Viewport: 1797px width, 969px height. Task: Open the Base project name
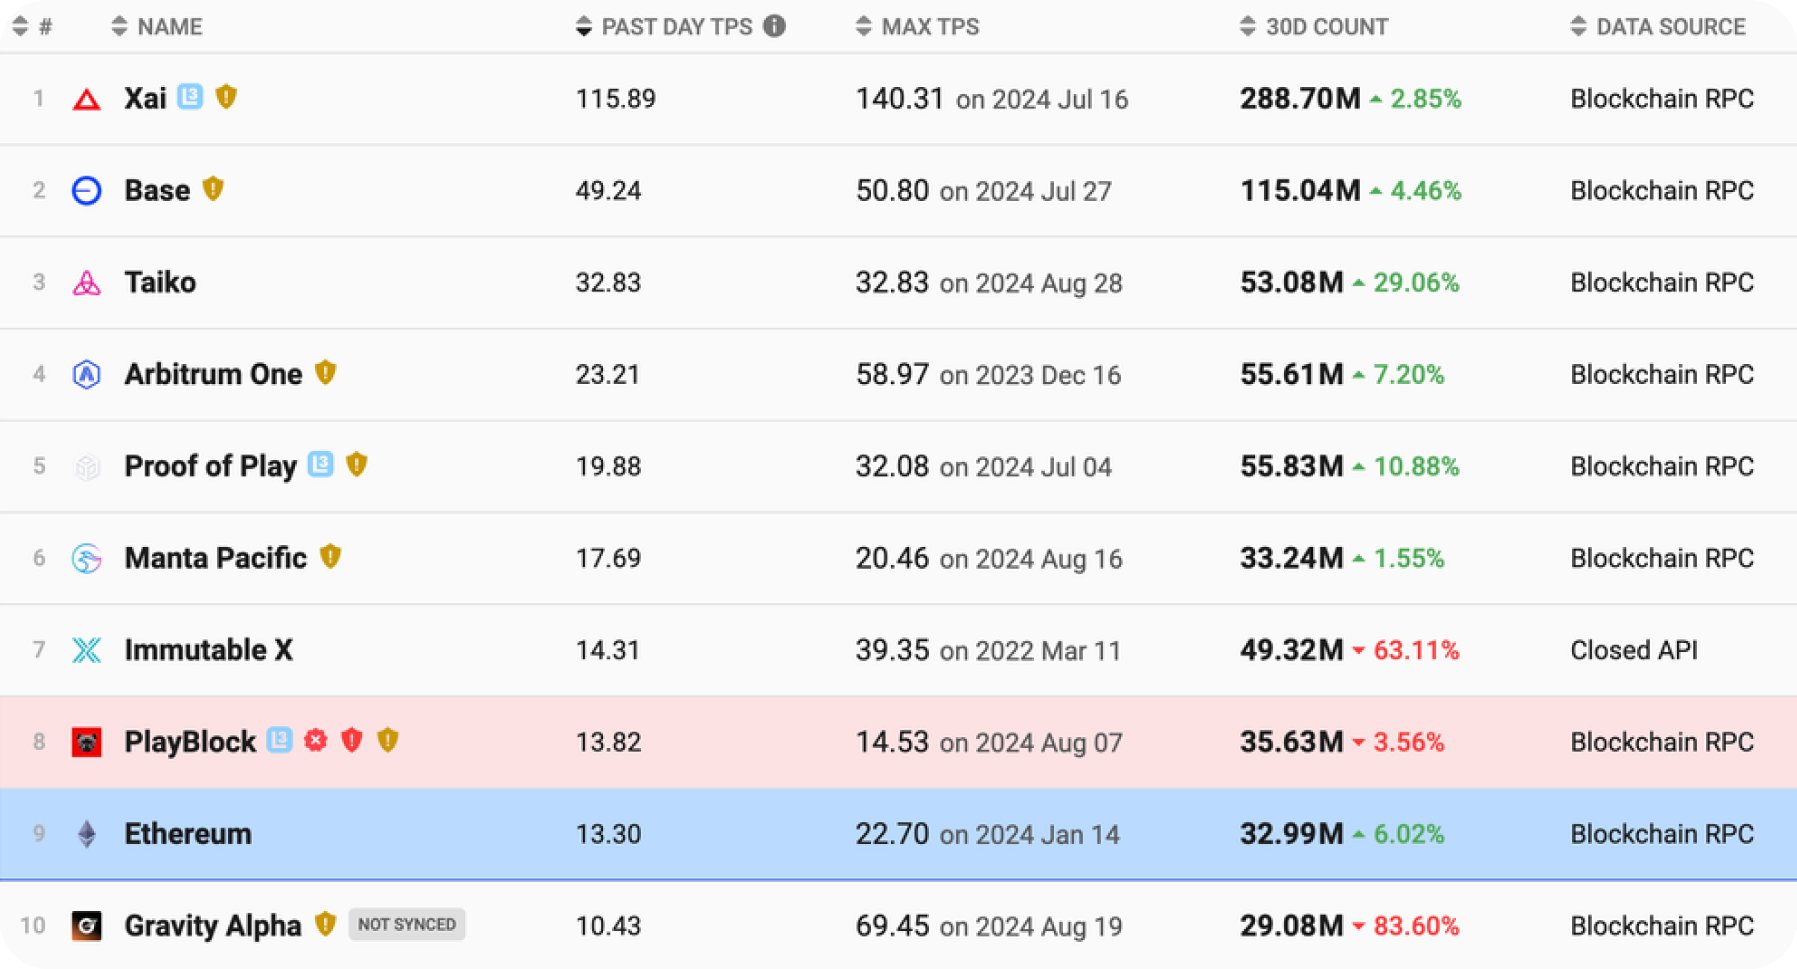coord(157,190)
